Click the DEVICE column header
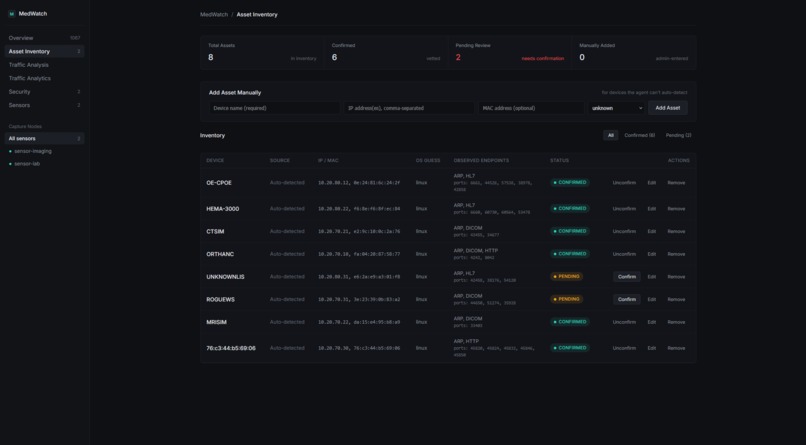Viewport: 806px width, 445px height. tap(215, 160)
